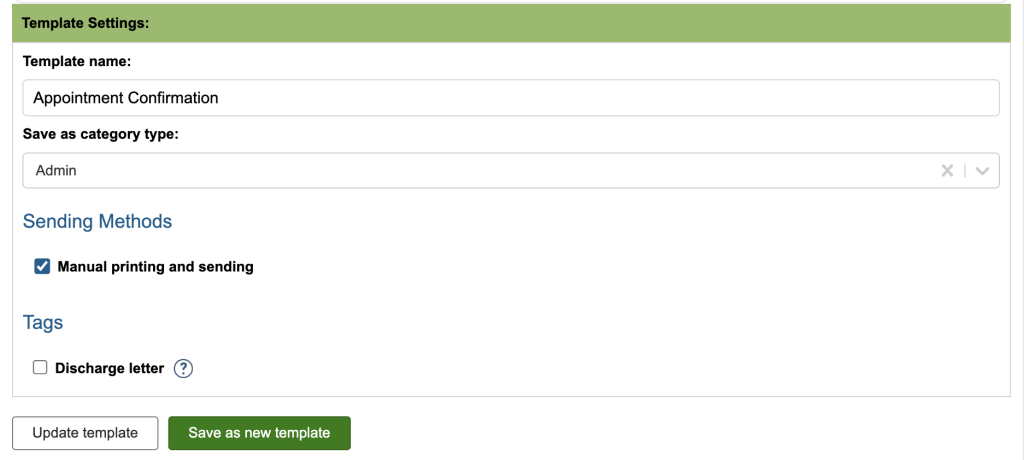Click the Sending Methods section heading
Image resolution: width=1024 pixels, height=460 pixels.
[97, 221]
